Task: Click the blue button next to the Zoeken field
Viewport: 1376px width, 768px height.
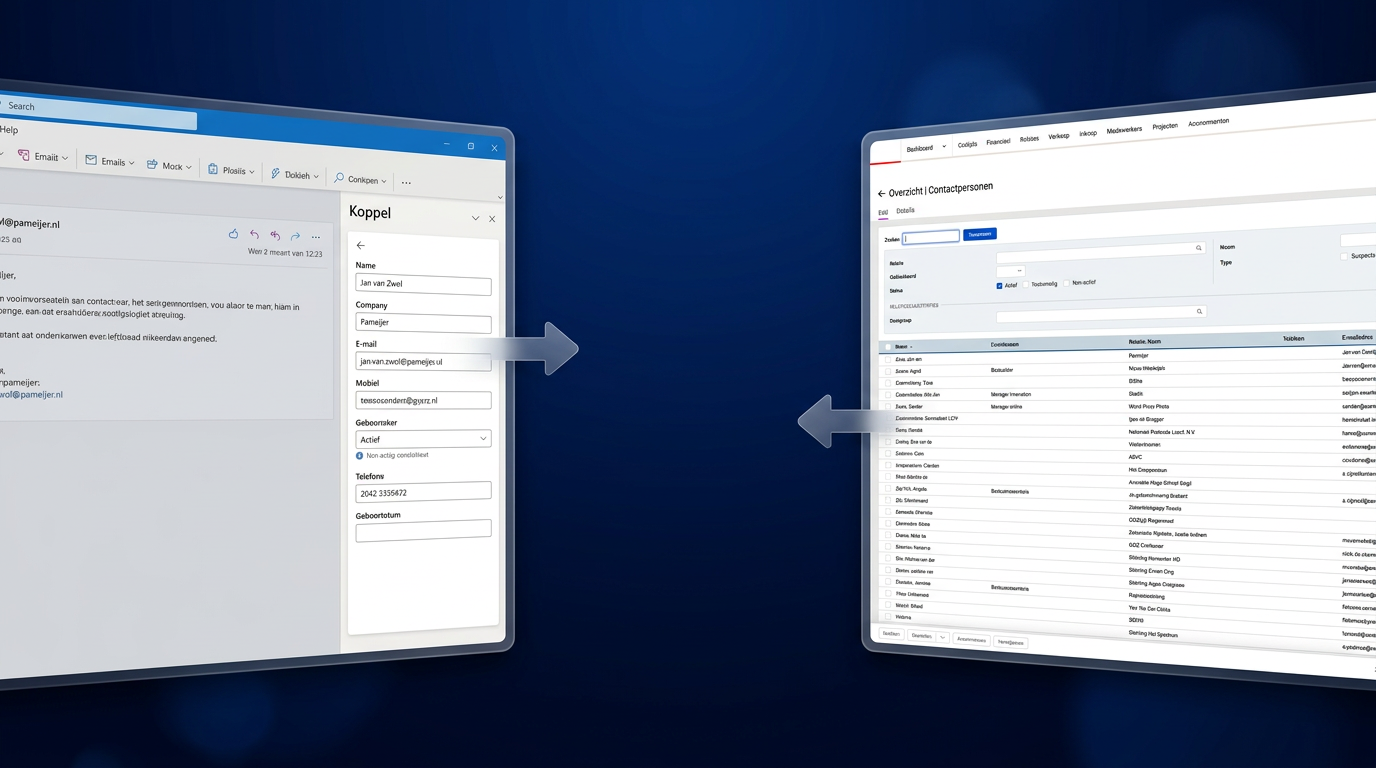Action: click(x=980, y=234)
